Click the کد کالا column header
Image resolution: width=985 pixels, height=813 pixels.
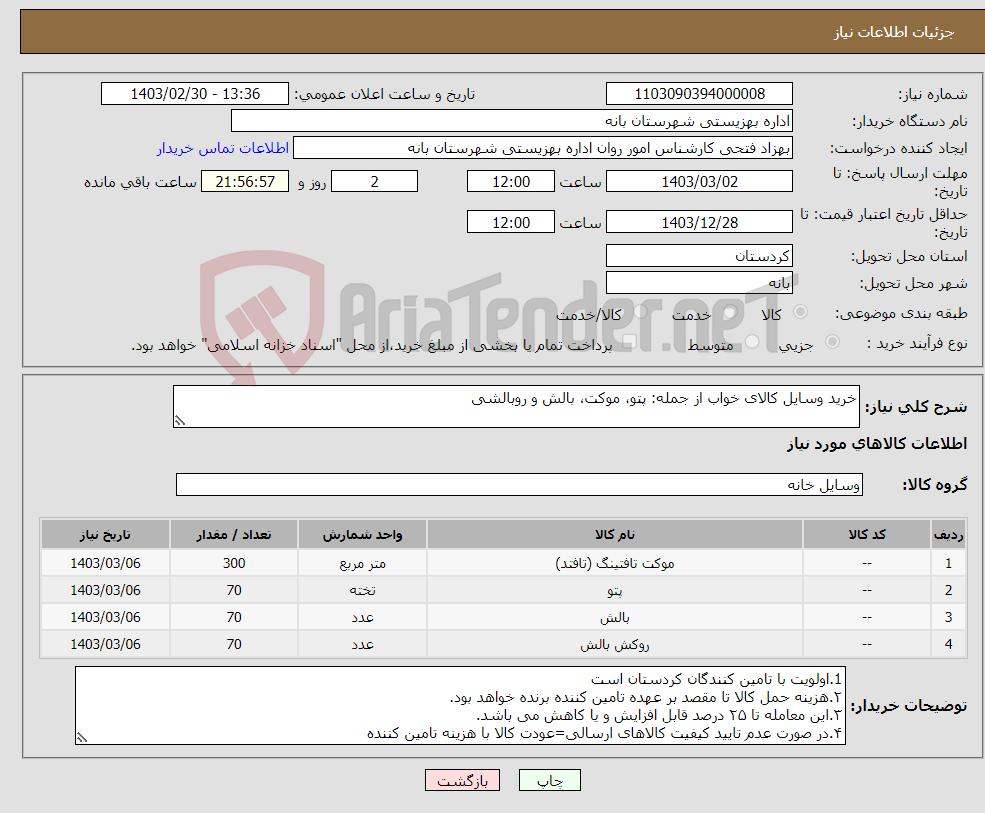click(867, 535)
